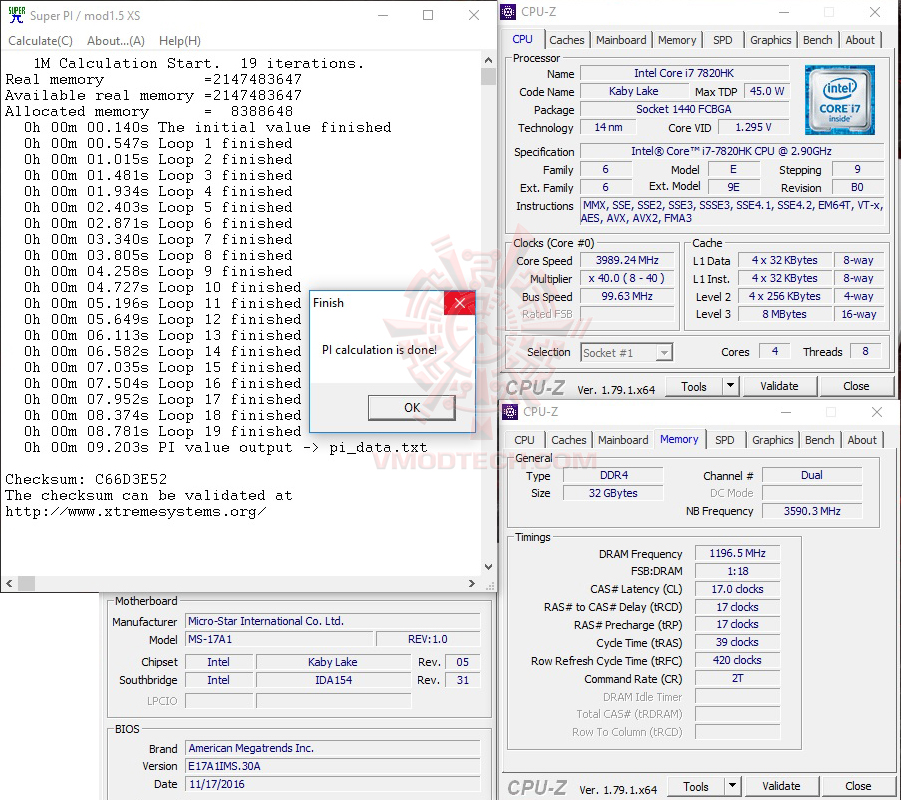Click Close button in lower CPU-Z window
Image resolution: width=901 pixels, height=800 pixels.
pos(858,786)
